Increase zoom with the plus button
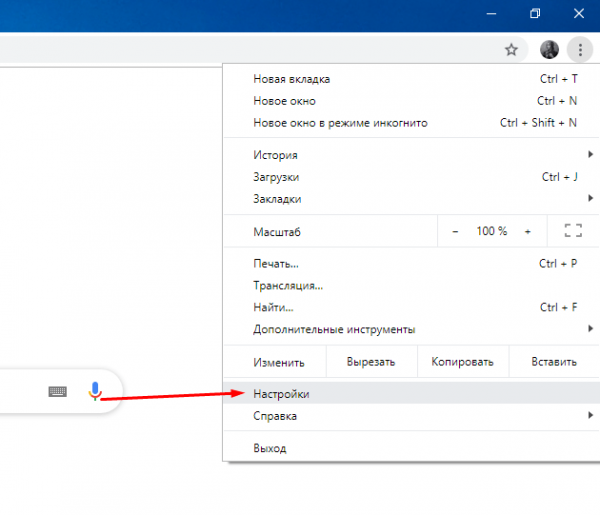Viewport: 600px width, 515px height. 527,231
